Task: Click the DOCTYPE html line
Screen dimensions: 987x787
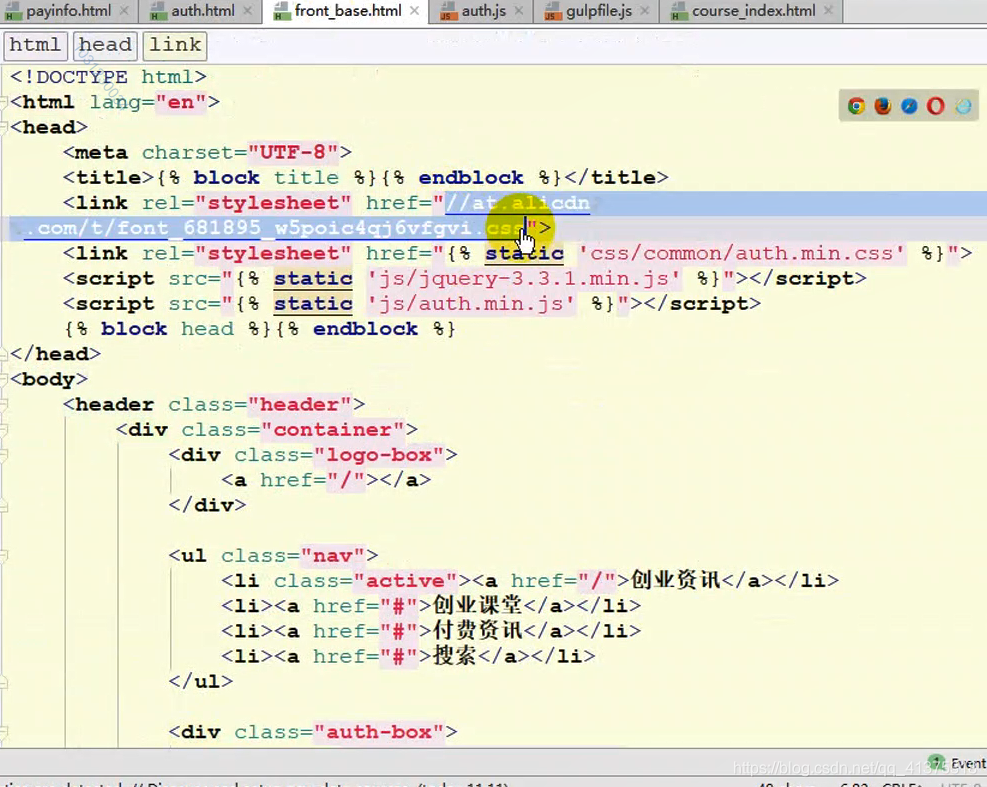Action: click(108, 77)
